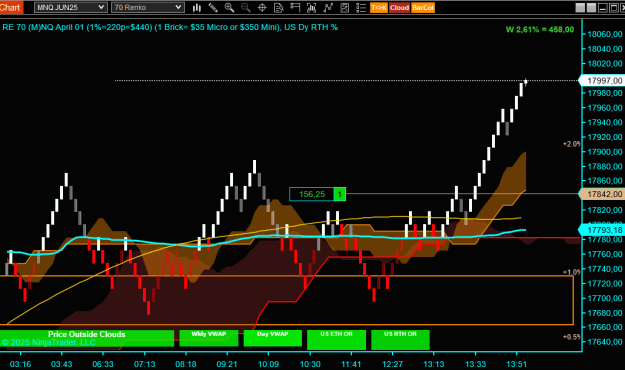This screenshot has width=625, height=370.
Task: Click the first gray window-linking square
Action: [x=580, y=8]
